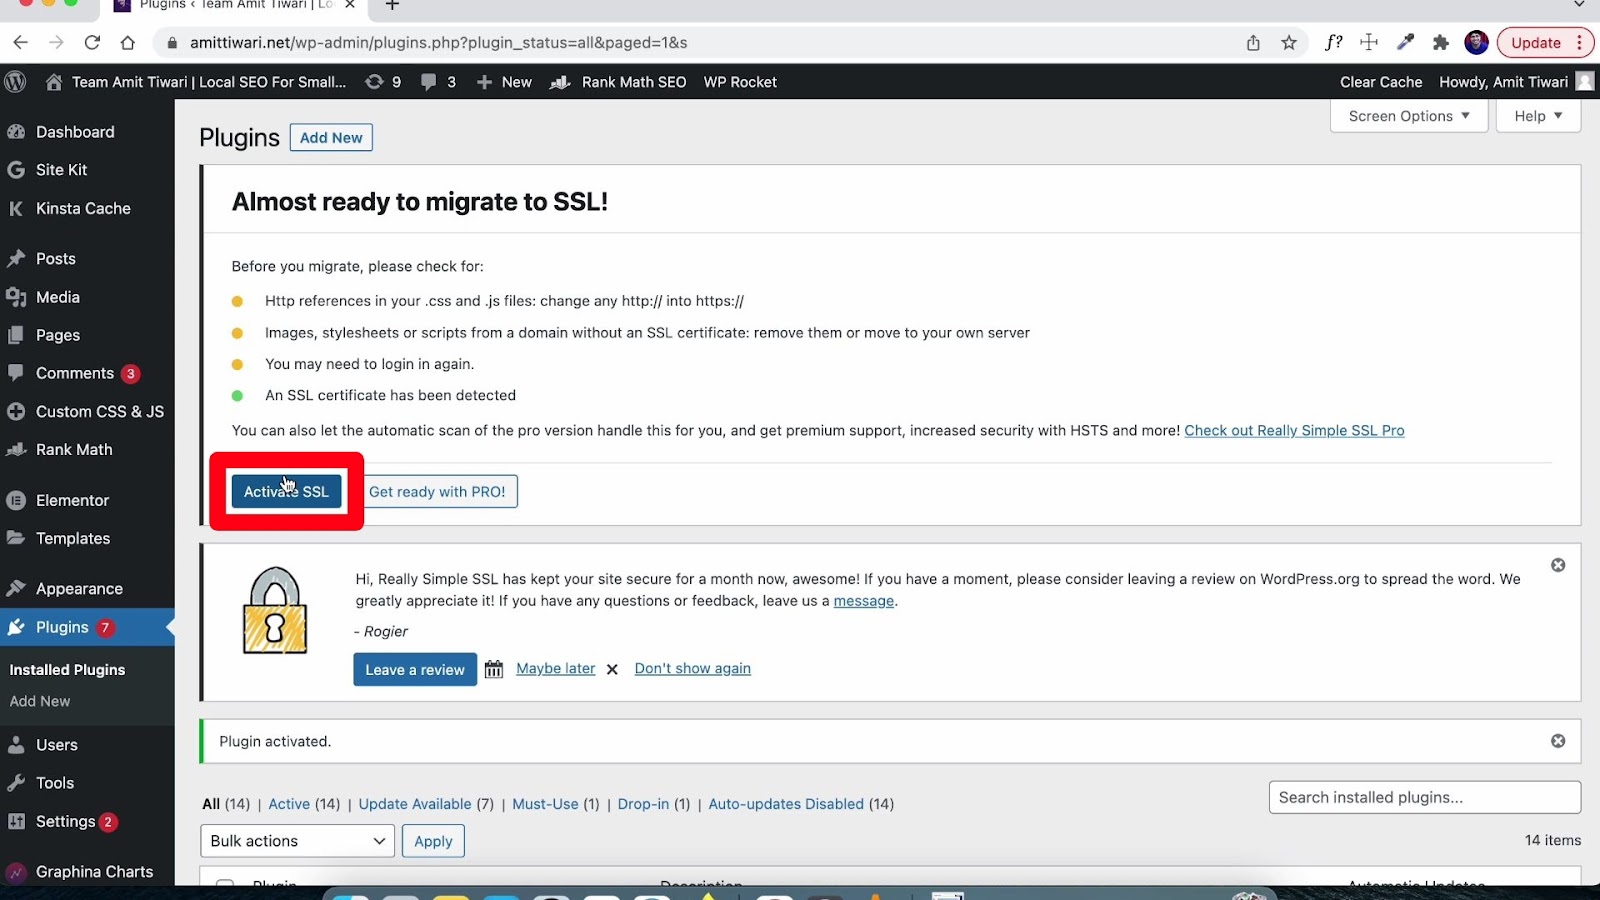Click the color picker eyedropper extension

[x=1405, y=42]
